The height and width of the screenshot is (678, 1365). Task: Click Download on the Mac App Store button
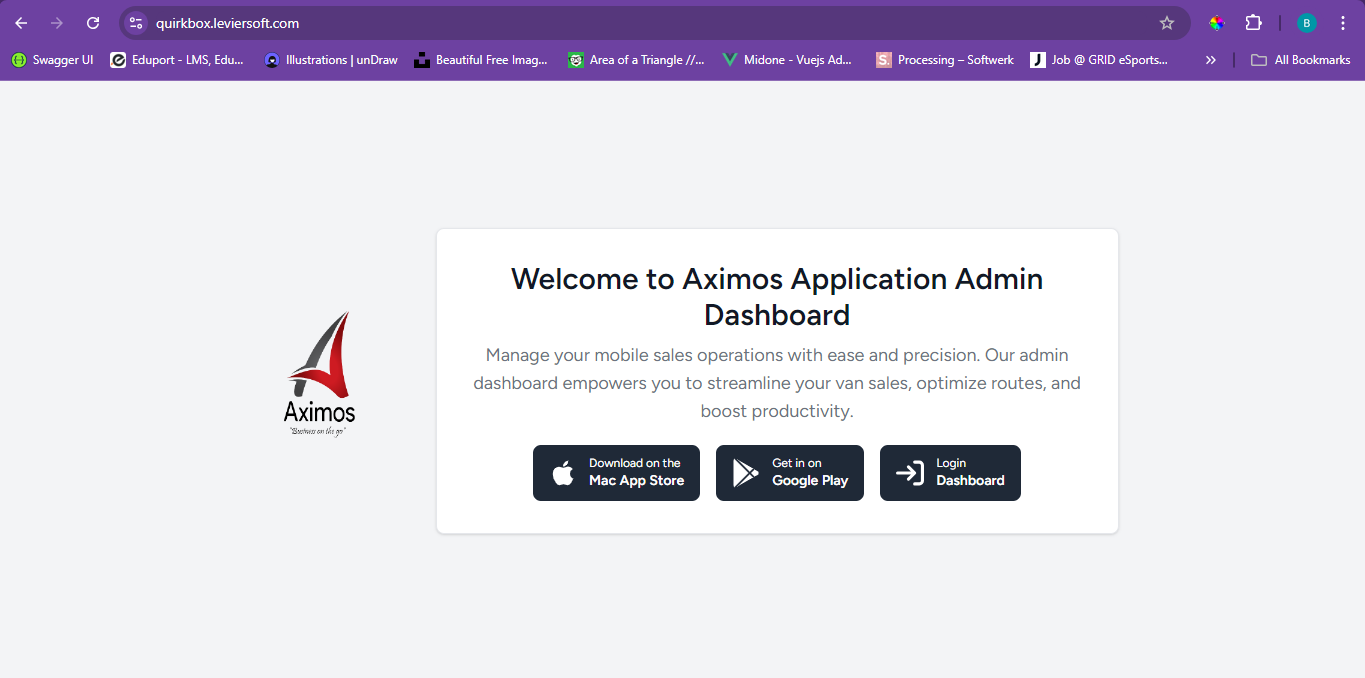click(616, 473)
